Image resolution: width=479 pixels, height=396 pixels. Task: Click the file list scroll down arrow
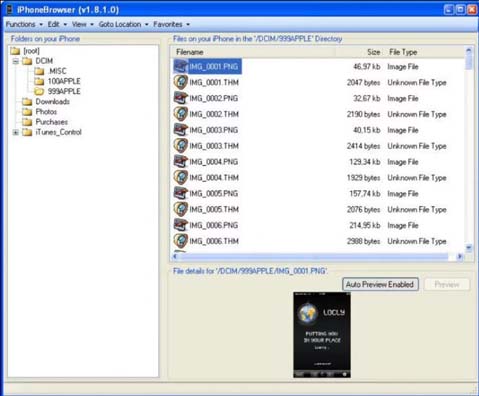coord(469,248)
